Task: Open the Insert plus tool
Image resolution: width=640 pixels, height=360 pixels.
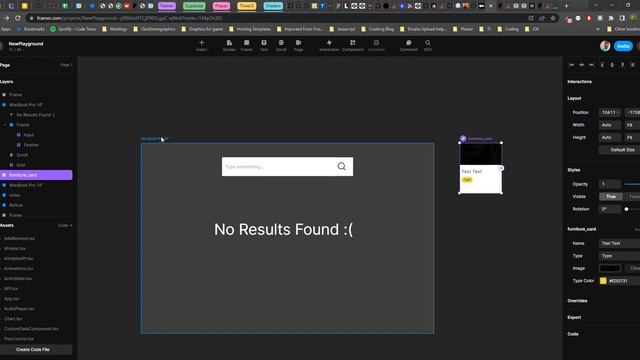Action: (201, 45)
